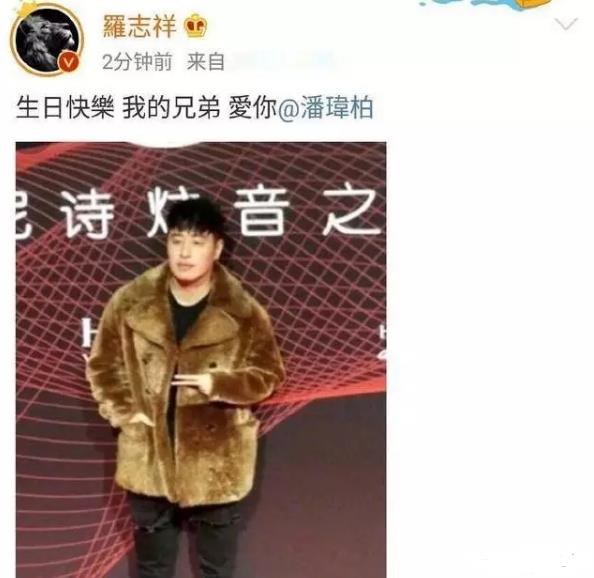The image size is (594, 578).
Task: Click the 愛你 text before the mention
Action: click(253, 108)
